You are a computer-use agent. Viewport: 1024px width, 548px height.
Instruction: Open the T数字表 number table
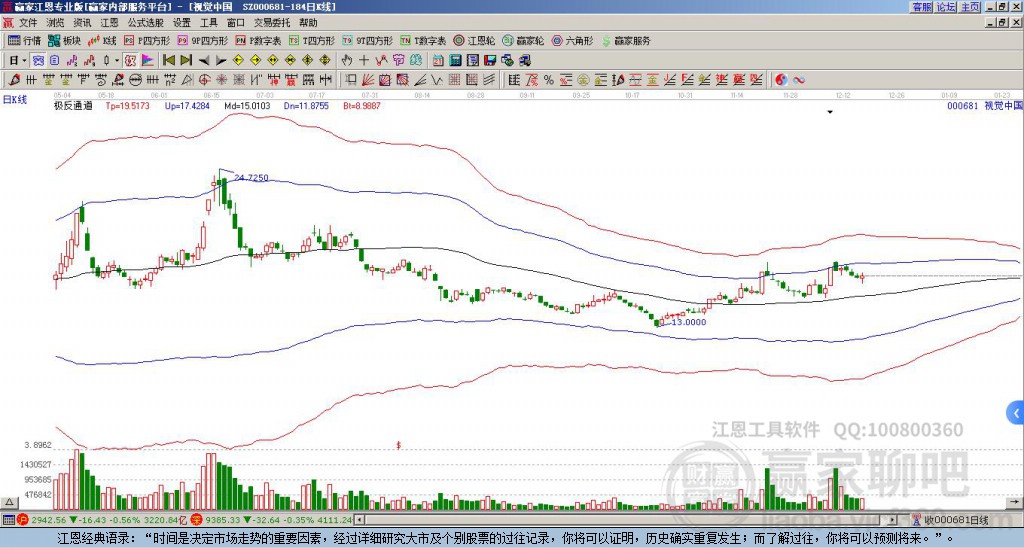coord(423,40)
